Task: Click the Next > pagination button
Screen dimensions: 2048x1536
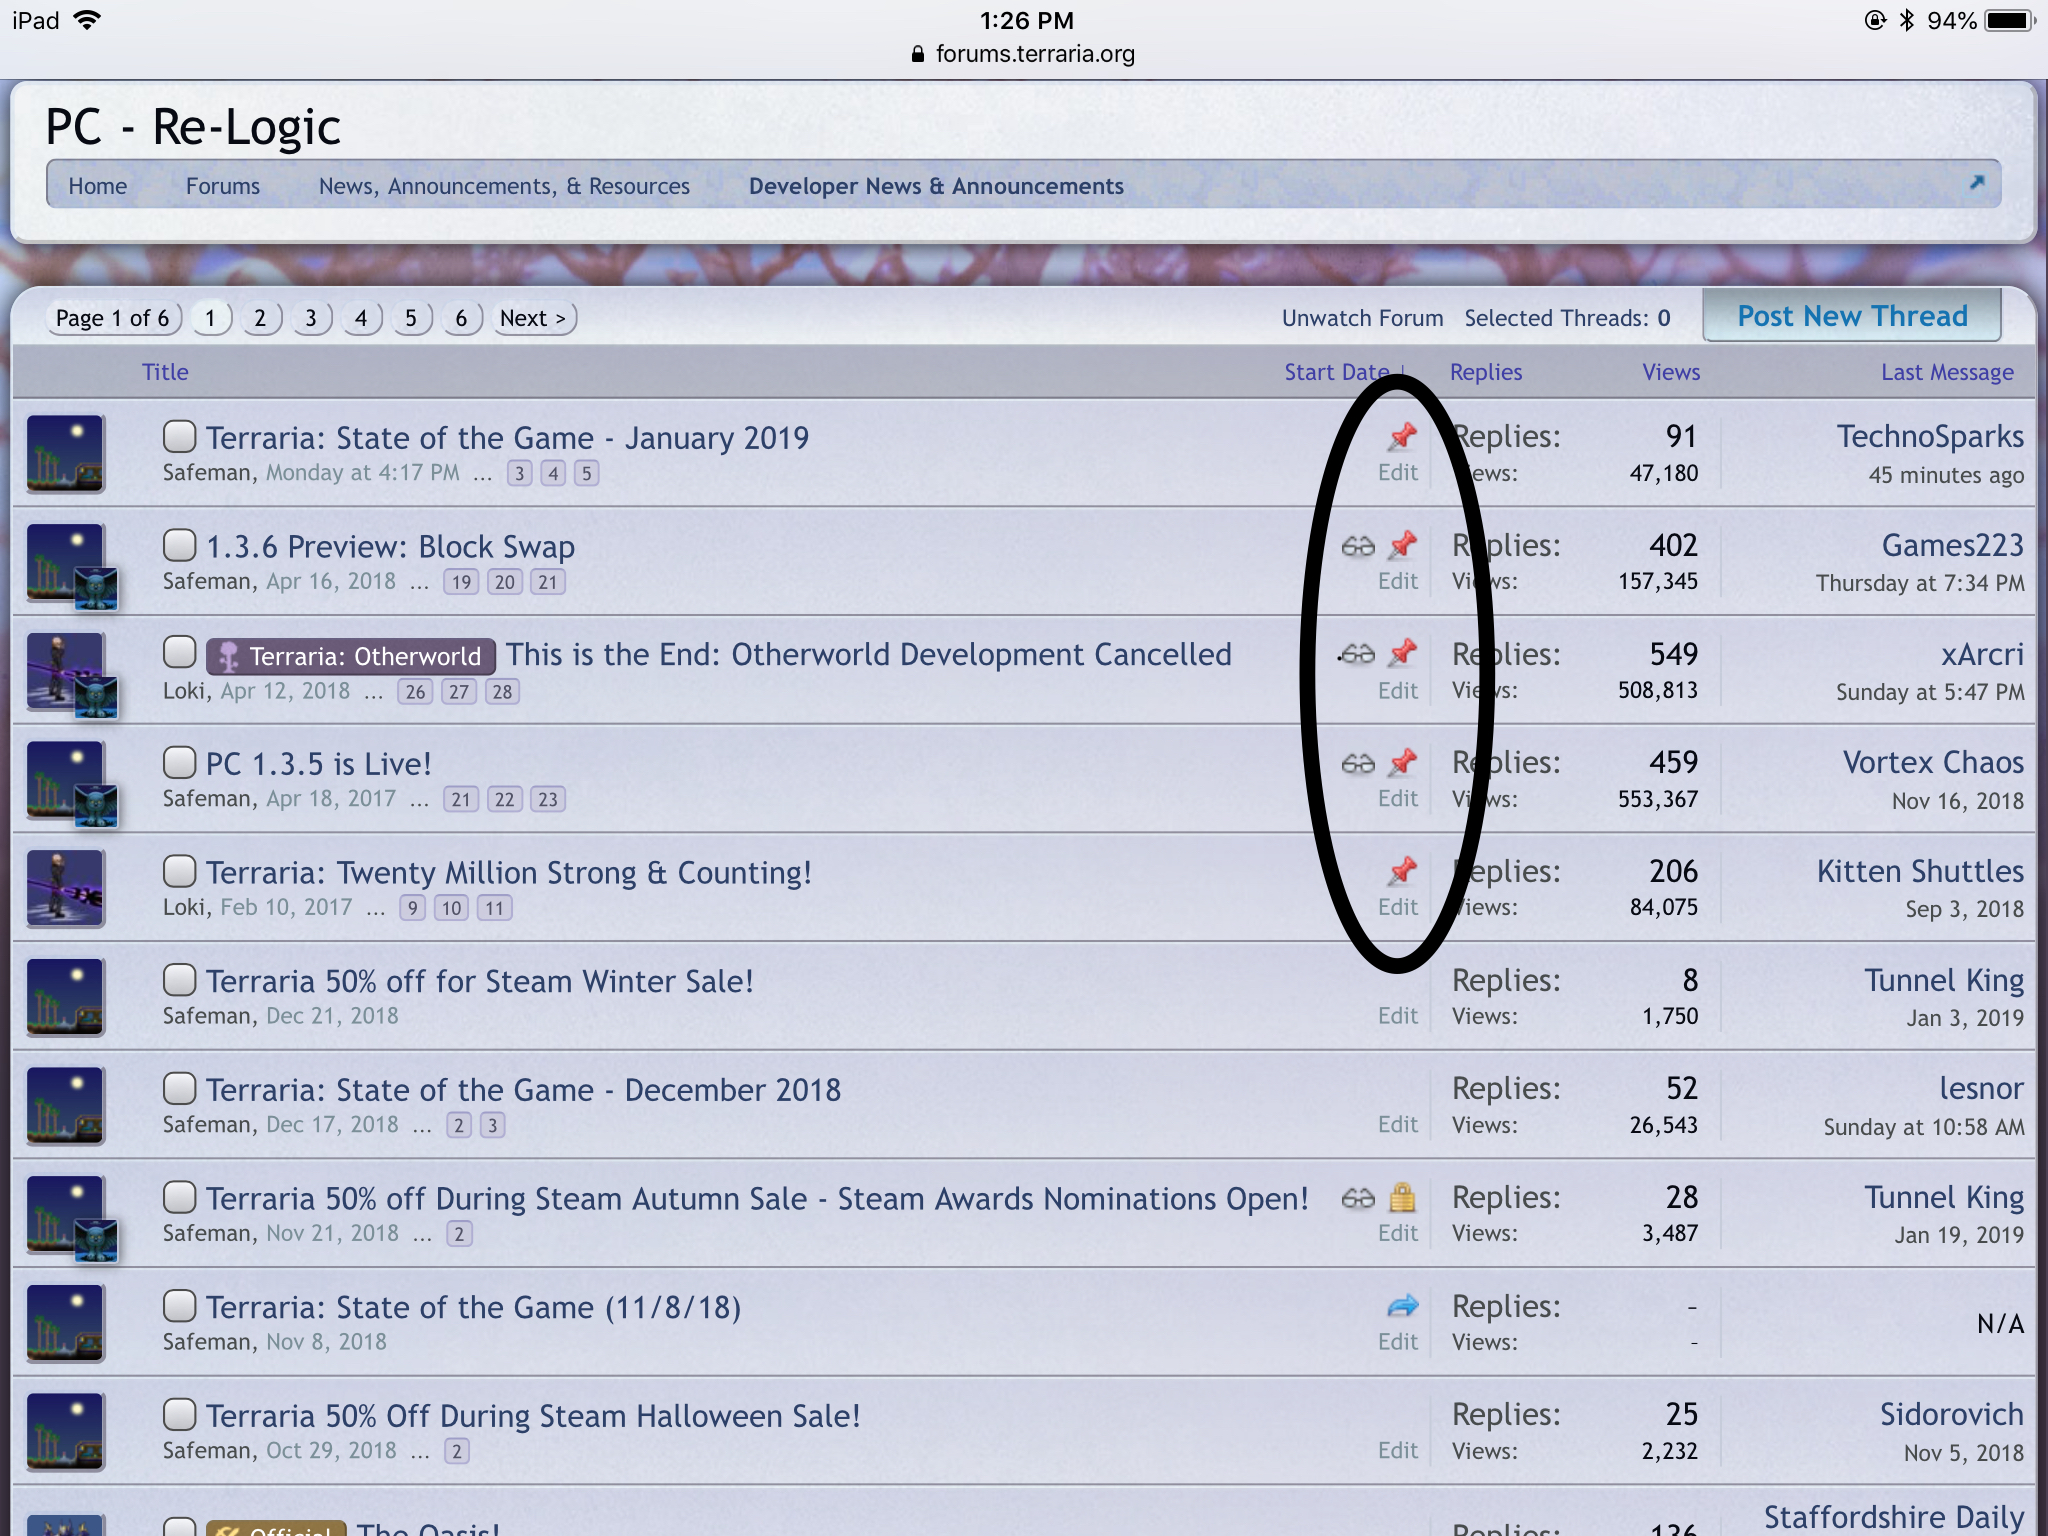Action: pos(534,318)
